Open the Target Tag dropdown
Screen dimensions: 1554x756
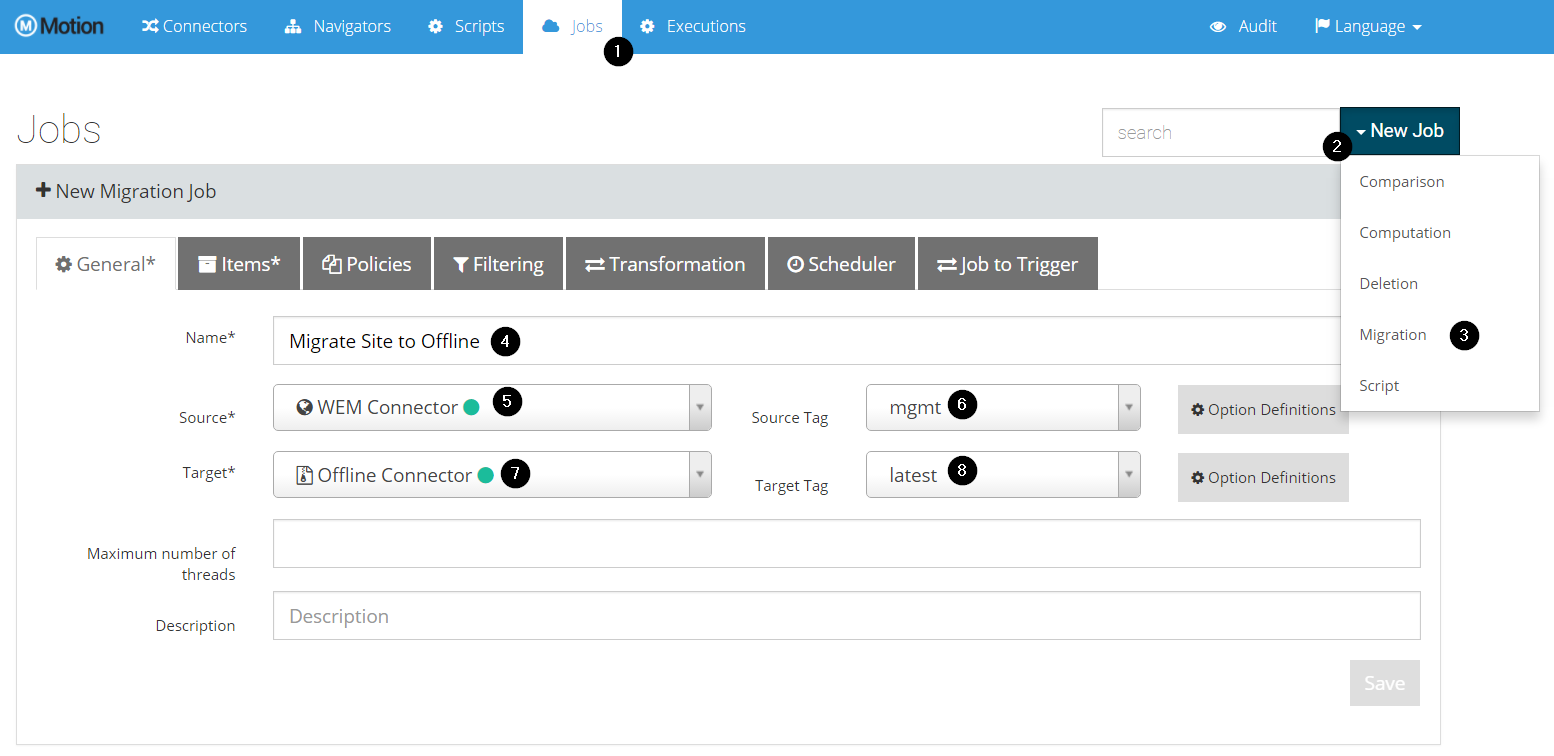1003,475
